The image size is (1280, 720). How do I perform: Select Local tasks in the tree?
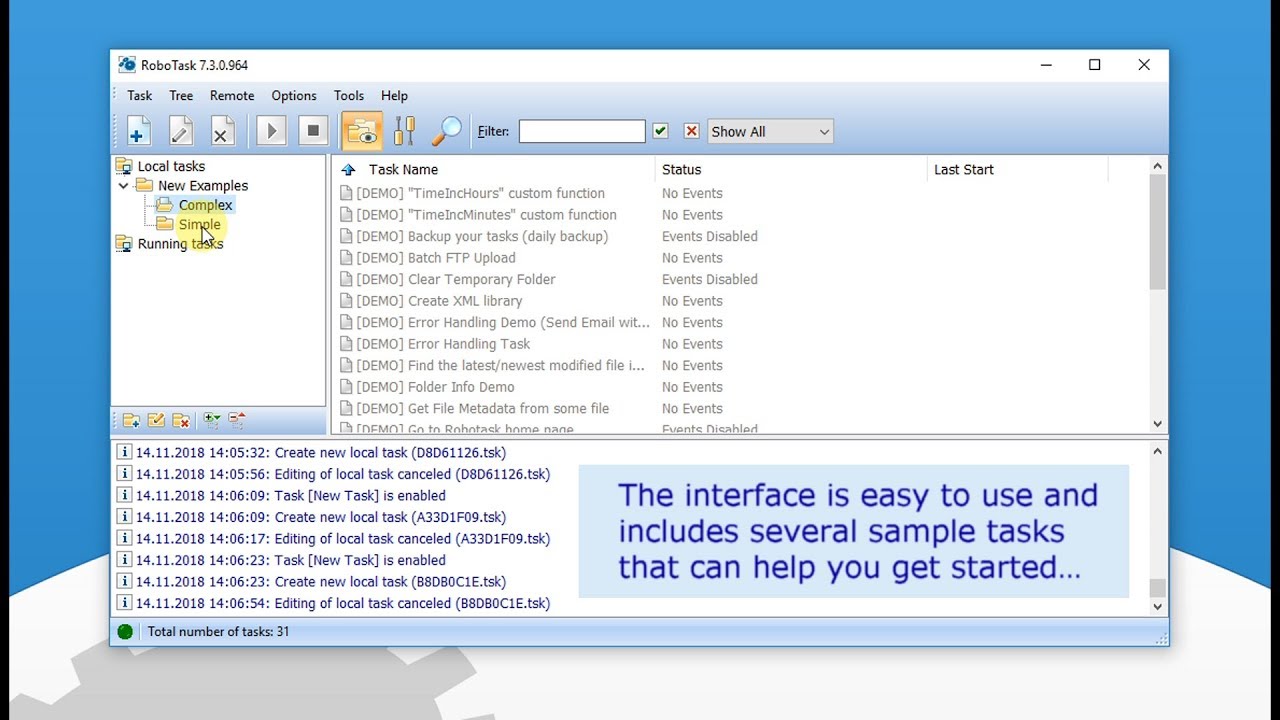[171, 167]
